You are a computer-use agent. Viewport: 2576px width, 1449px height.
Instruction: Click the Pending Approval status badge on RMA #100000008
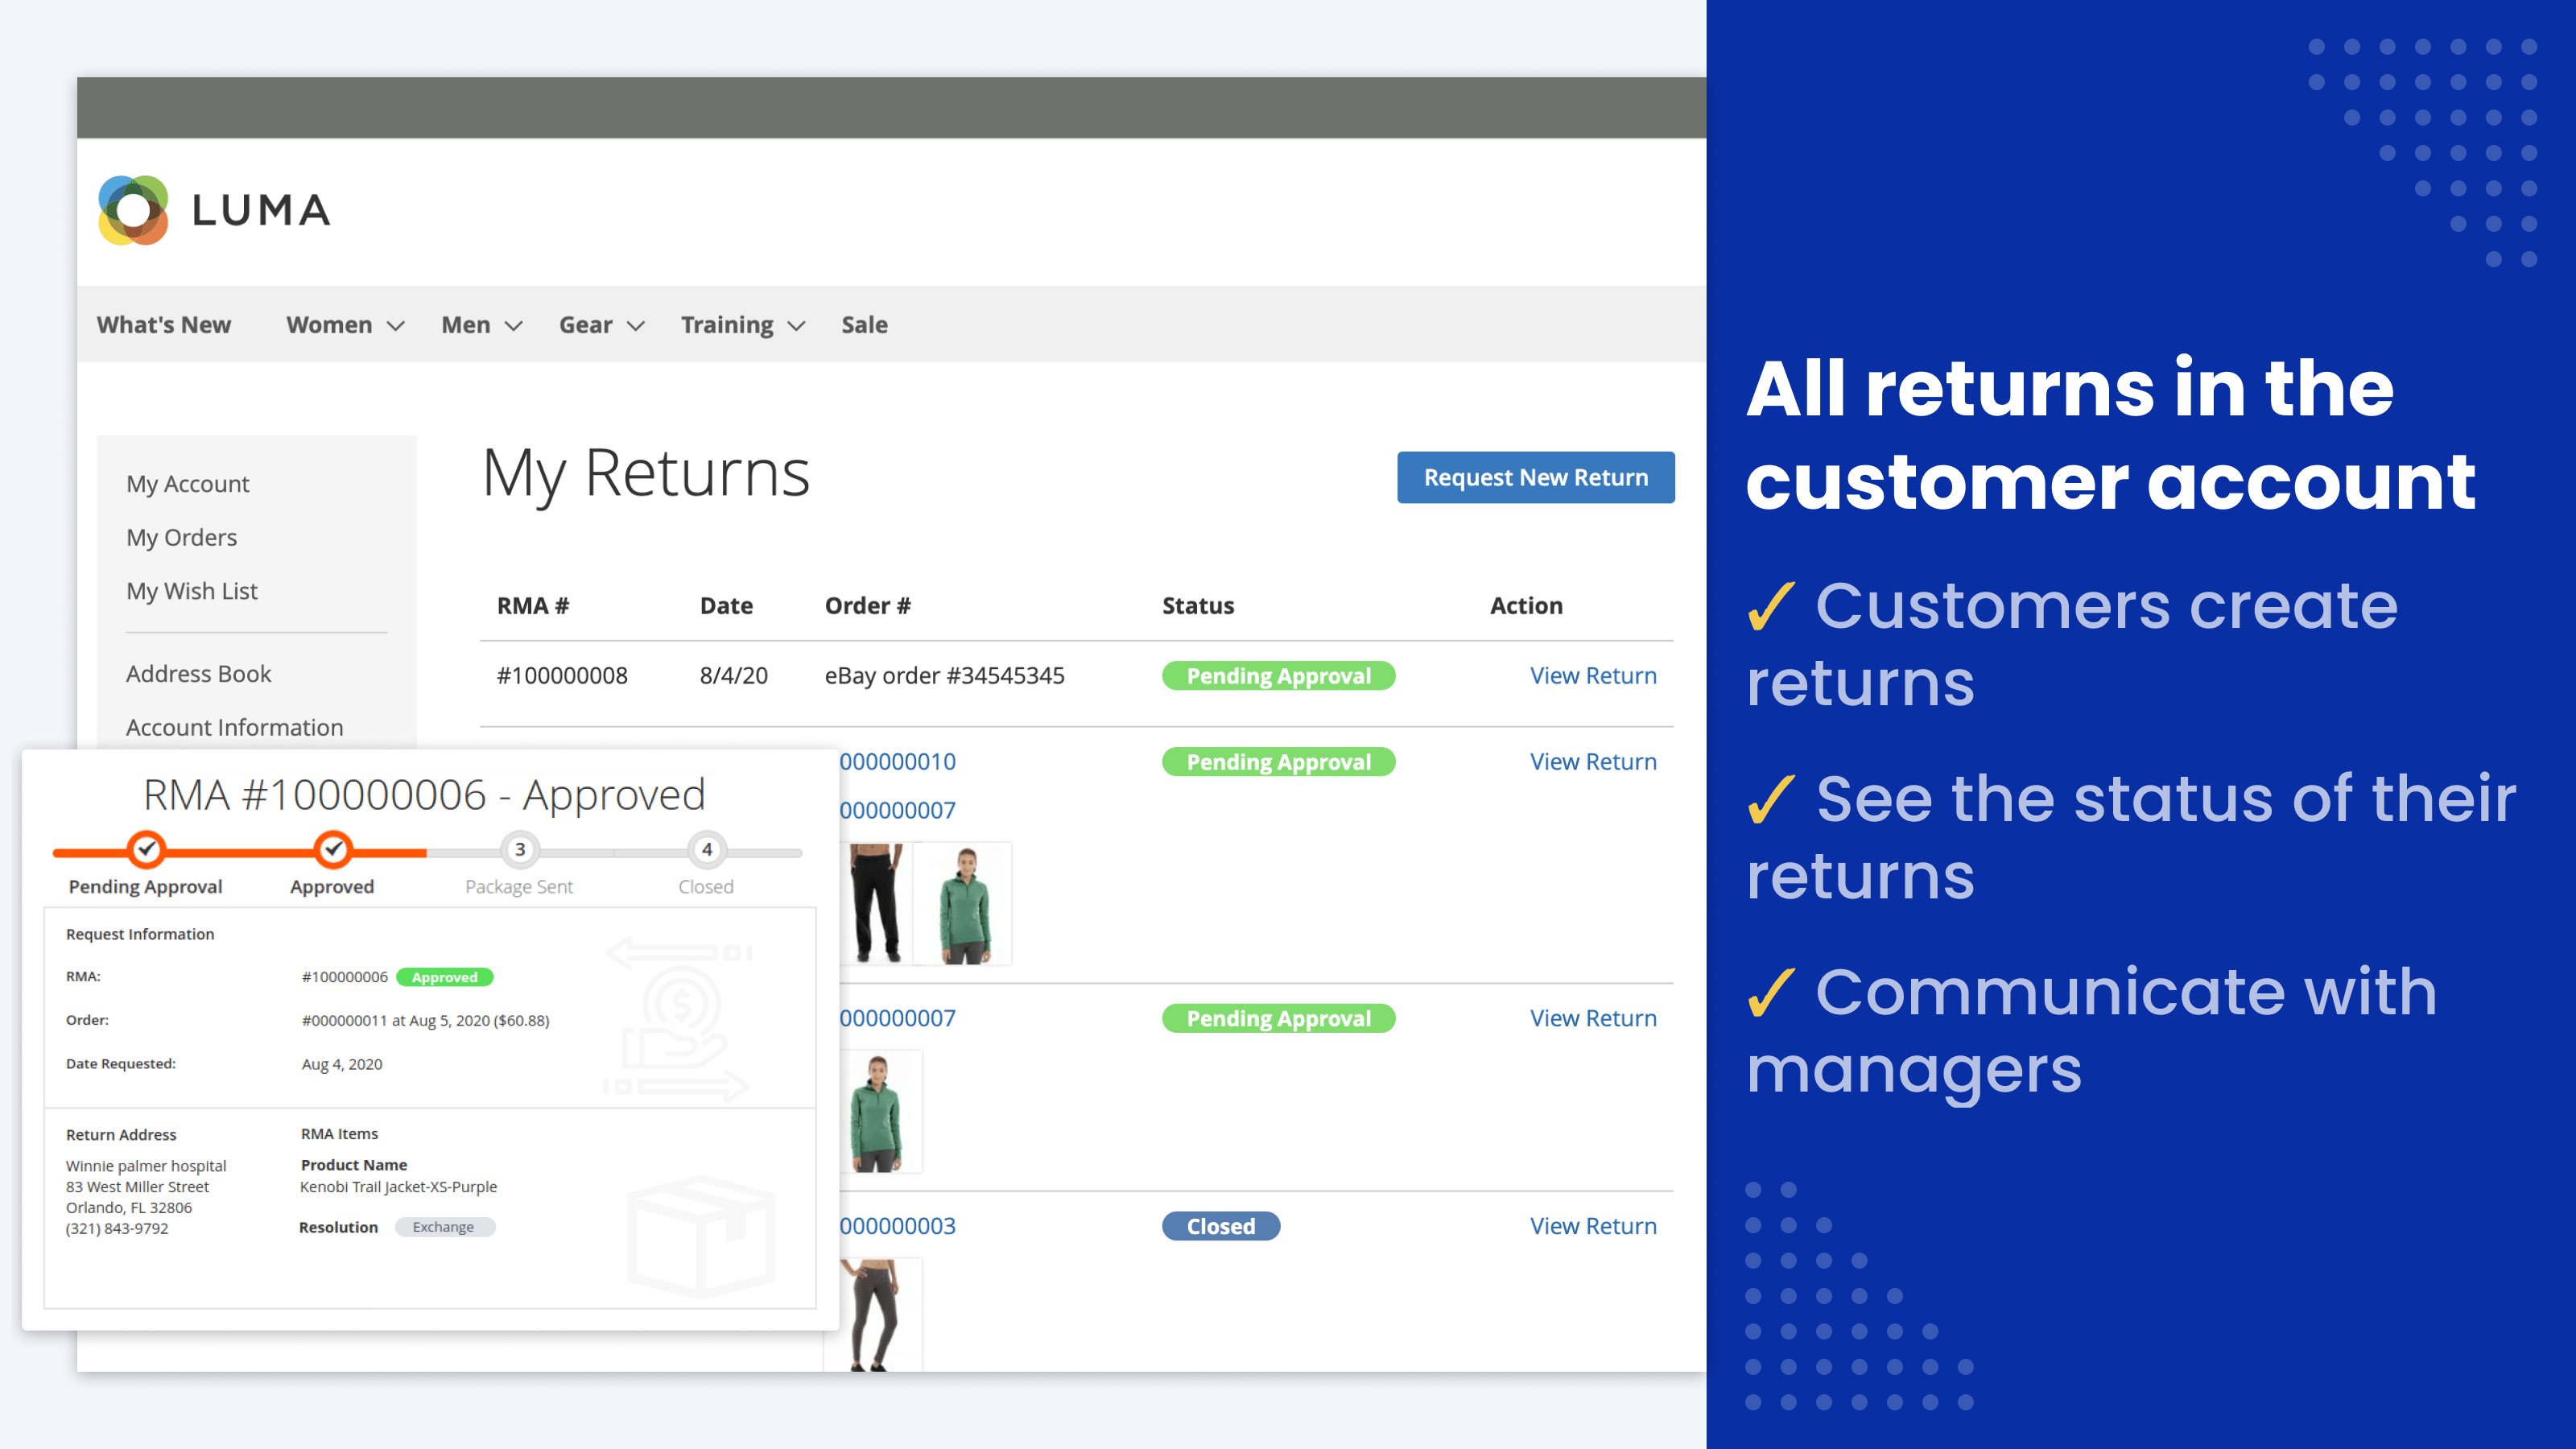point(1278,674)
